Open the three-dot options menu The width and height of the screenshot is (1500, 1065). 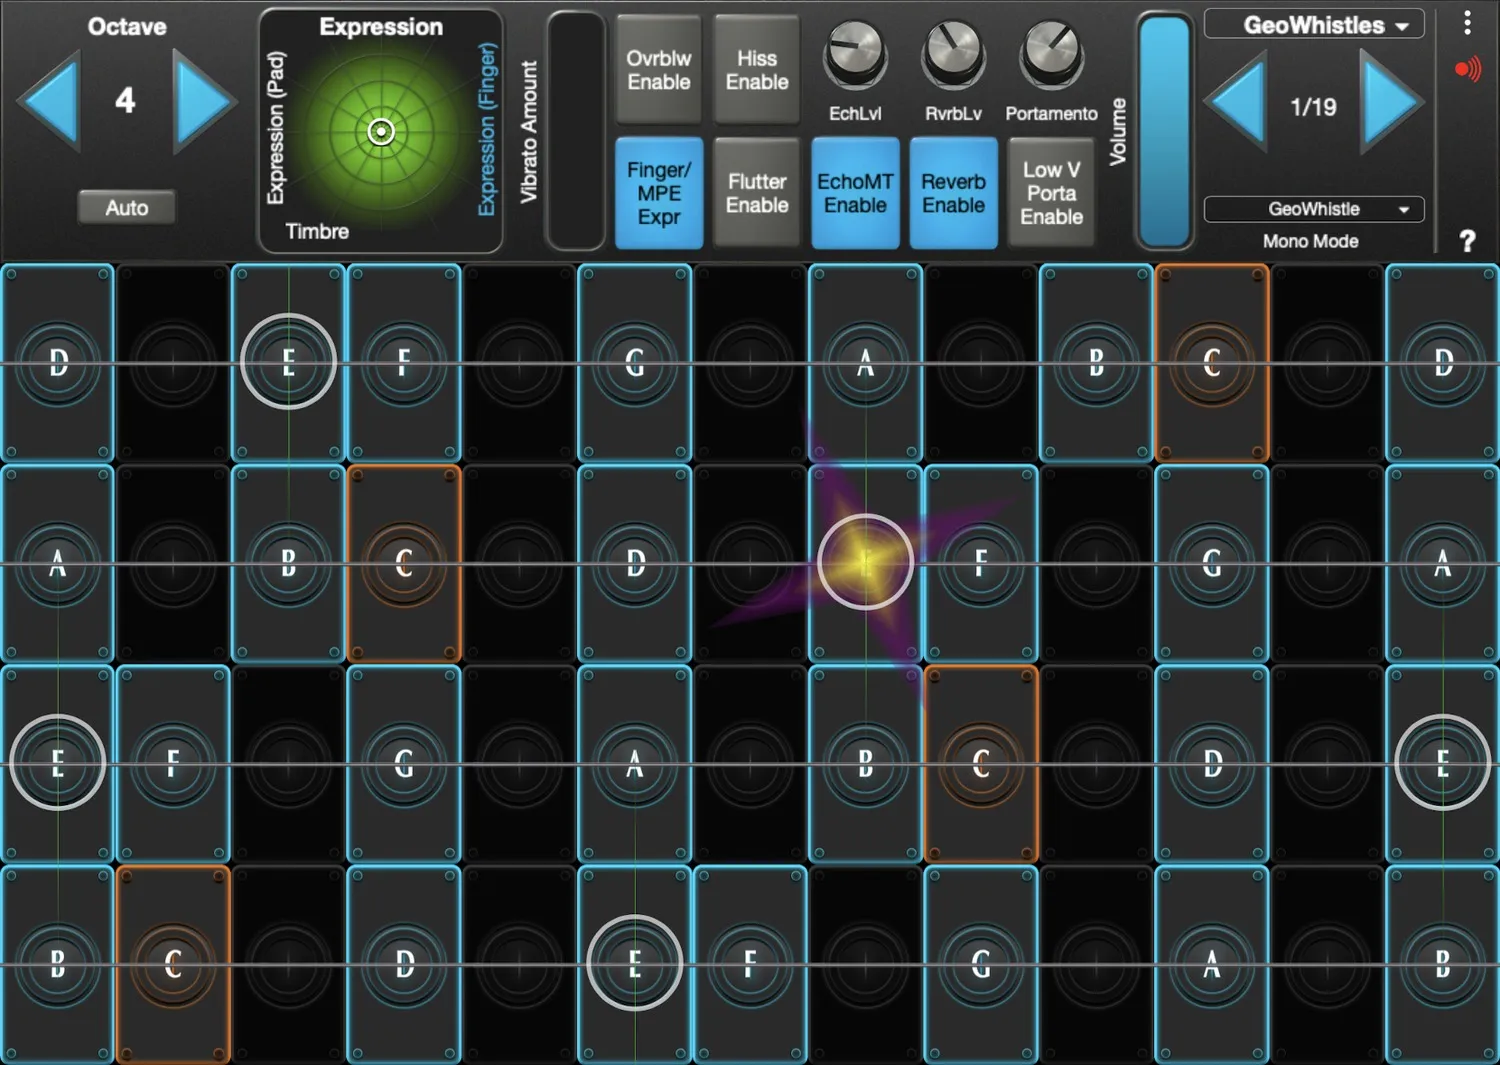pyautogui.click(x=1467, y=23)
